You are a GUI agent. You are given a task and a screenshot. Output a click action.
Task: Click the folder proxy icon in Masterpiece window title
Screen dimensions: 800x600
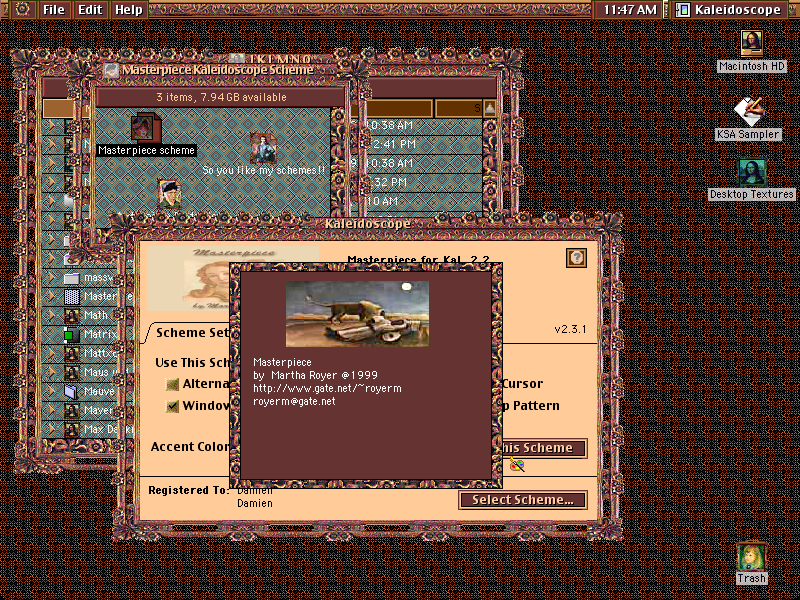(x=111, y=70)
